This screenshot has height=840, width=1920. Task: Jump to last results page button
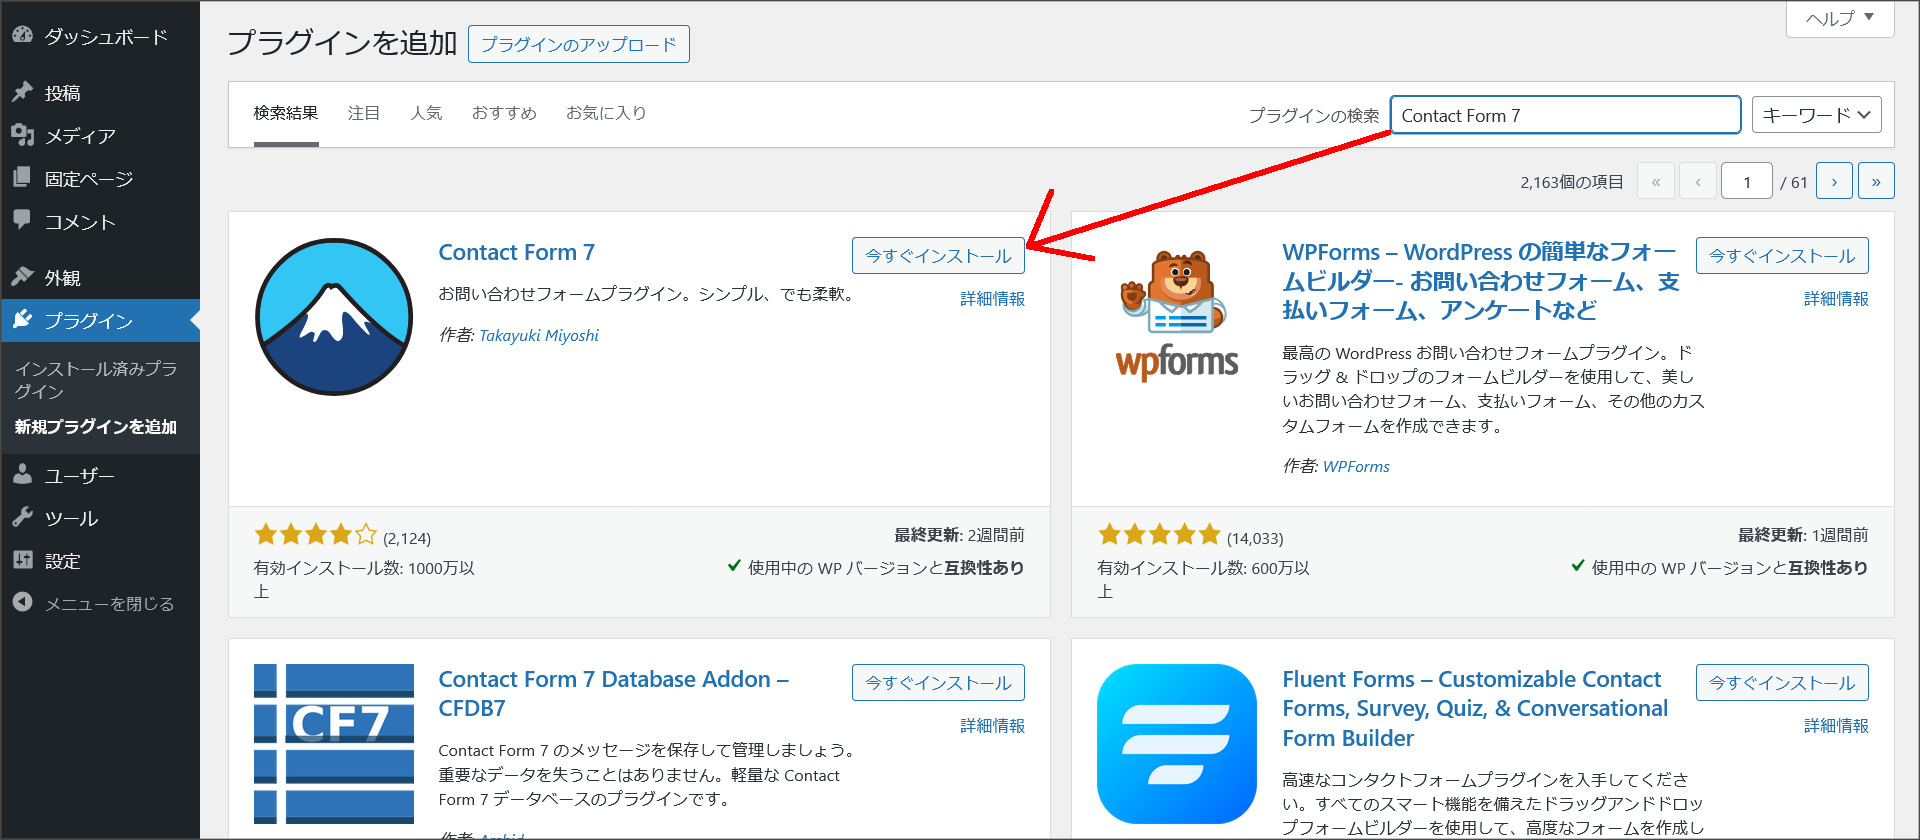coord(1876,182)
